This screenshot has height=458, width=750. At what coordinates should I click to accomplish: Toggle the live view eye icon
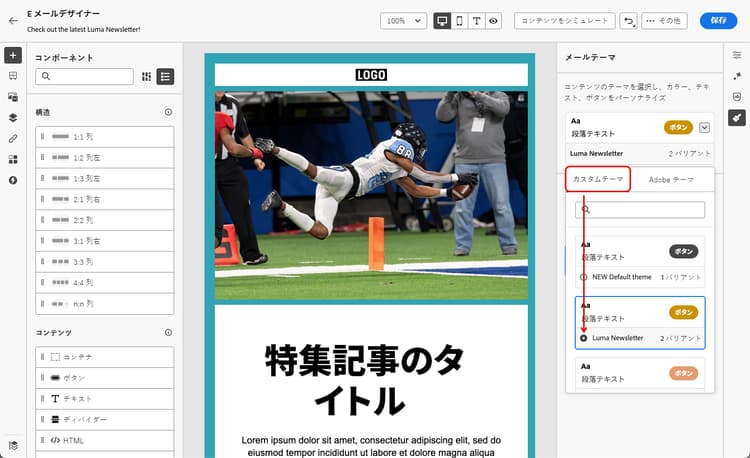coord(493,21)
